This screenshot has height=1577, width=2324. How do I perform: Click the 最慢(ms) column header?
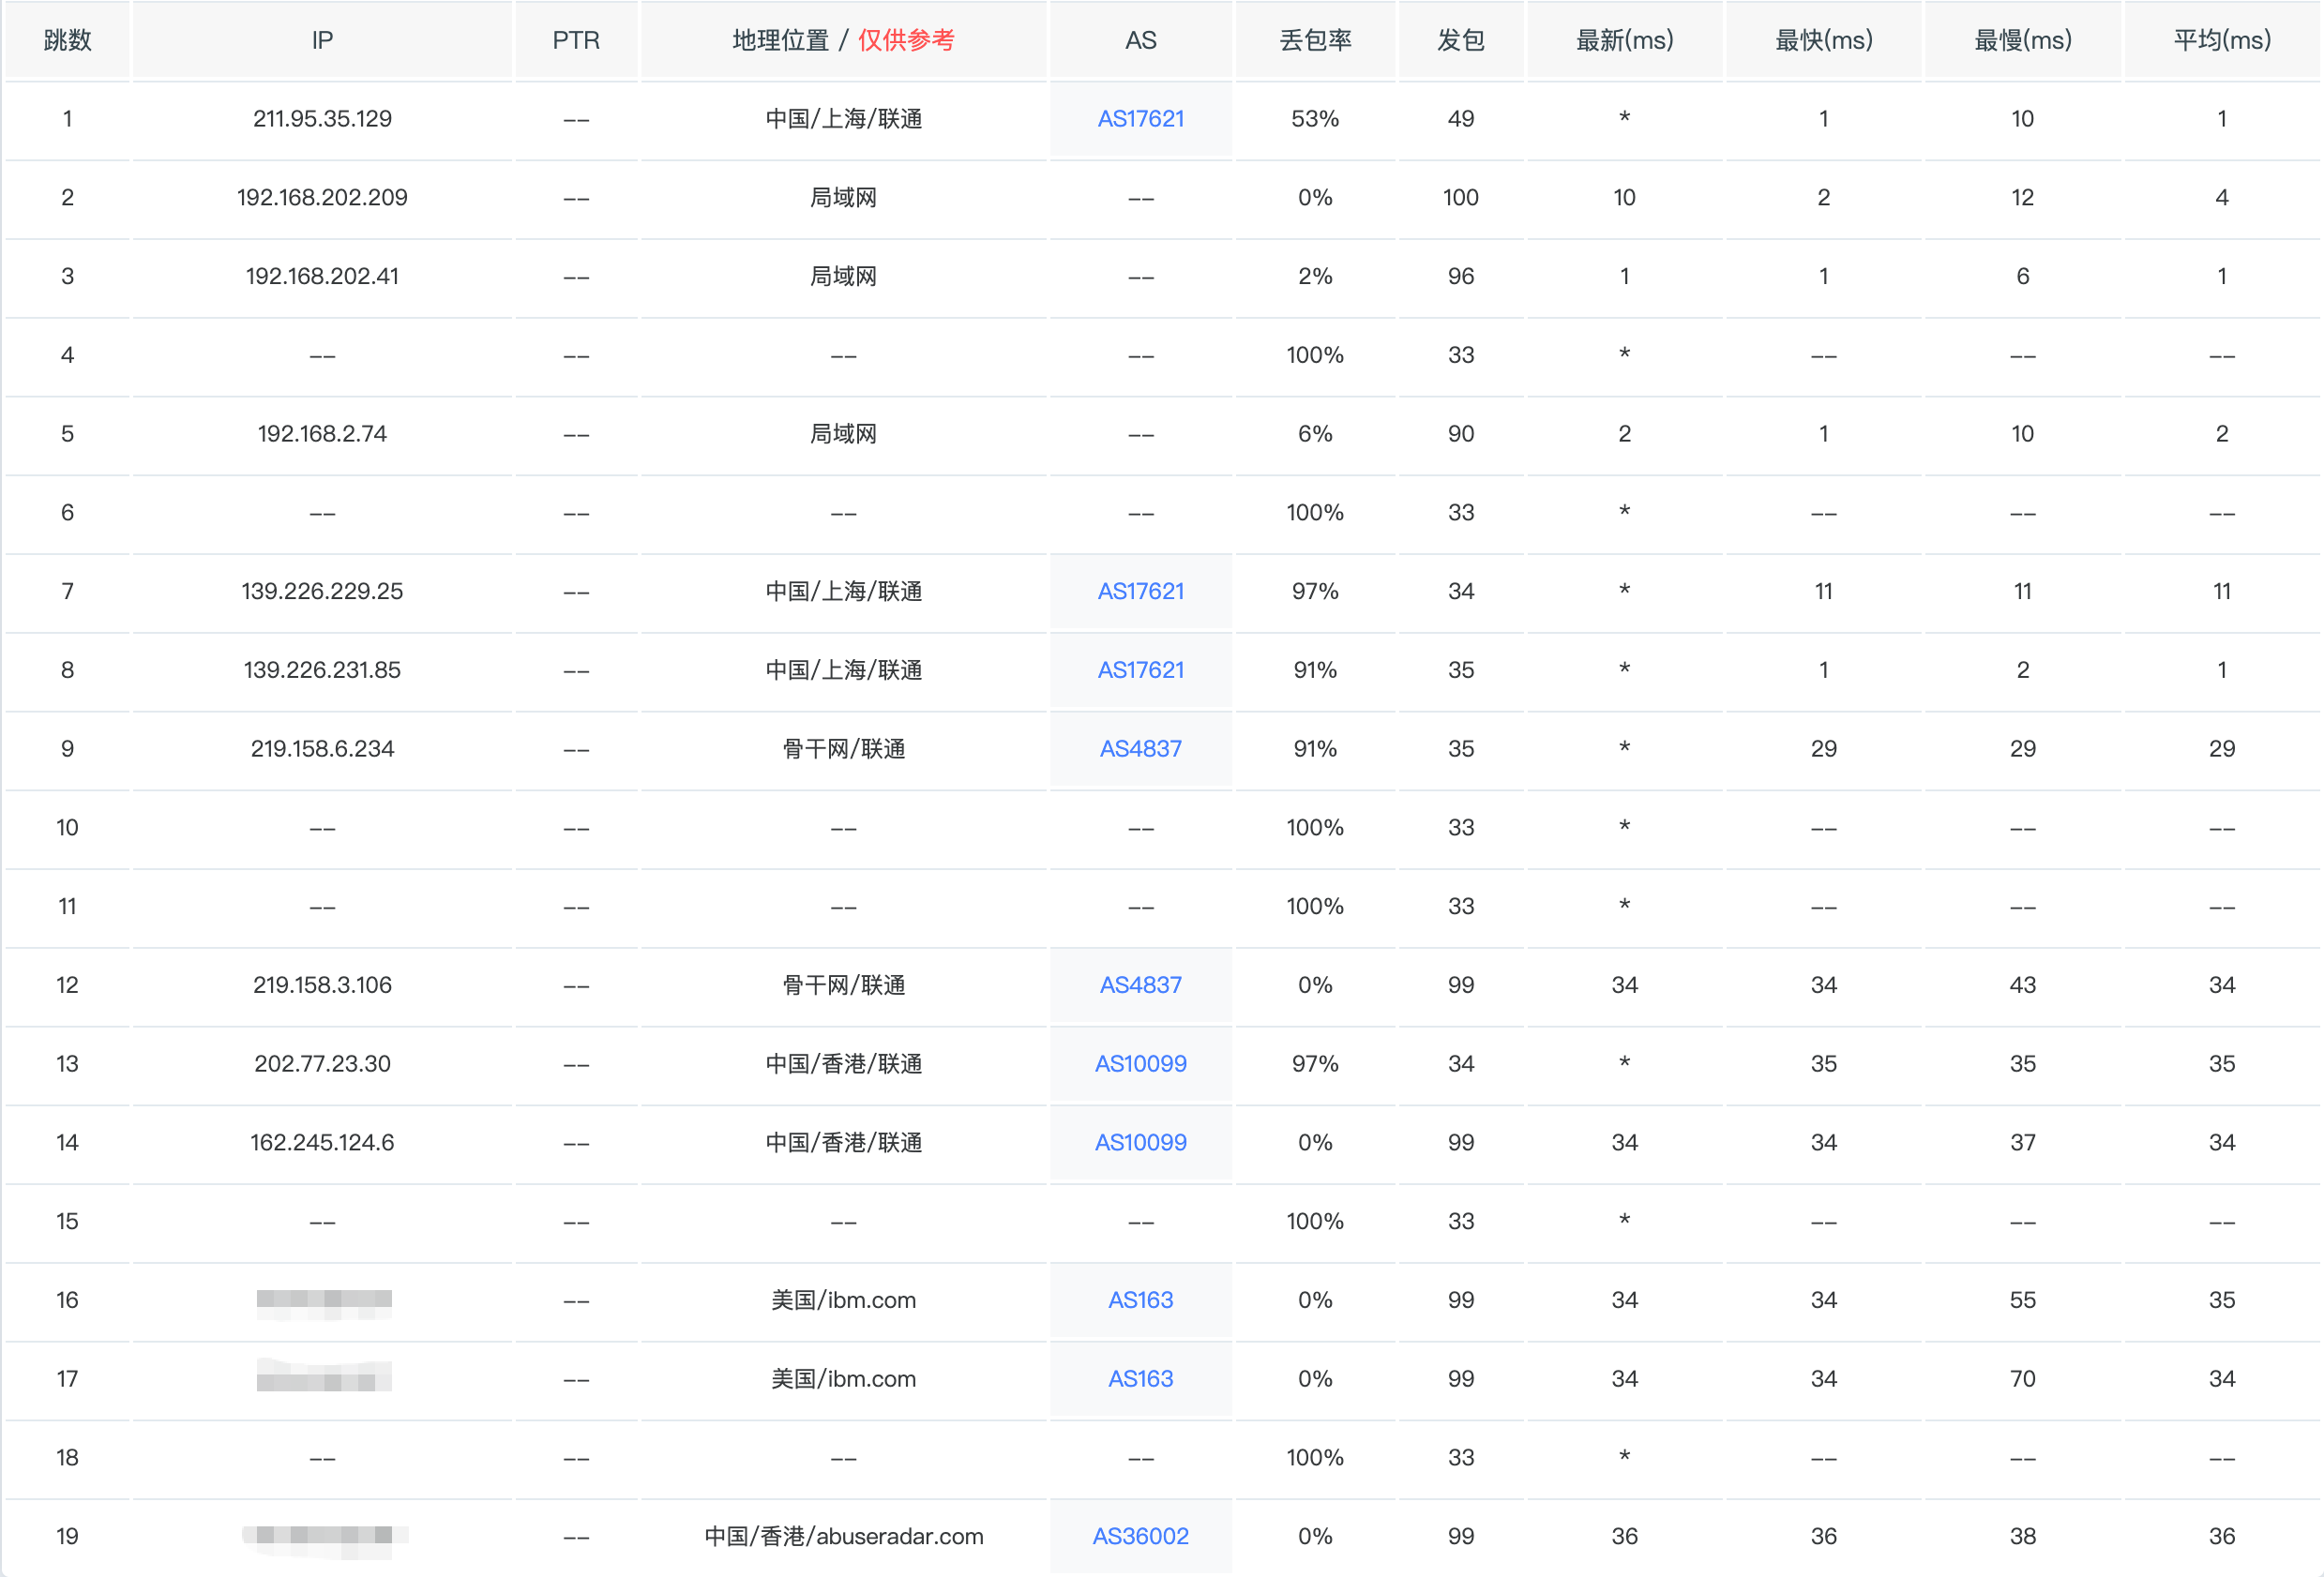pos(2022,40)
